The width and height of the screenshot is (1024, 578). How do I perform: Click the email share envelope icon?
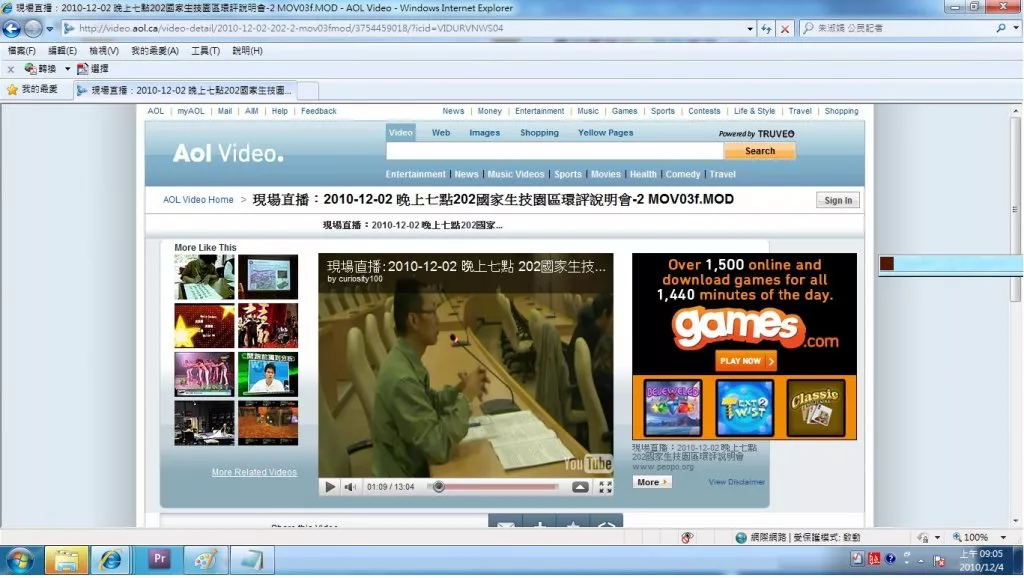click(505, 523)
